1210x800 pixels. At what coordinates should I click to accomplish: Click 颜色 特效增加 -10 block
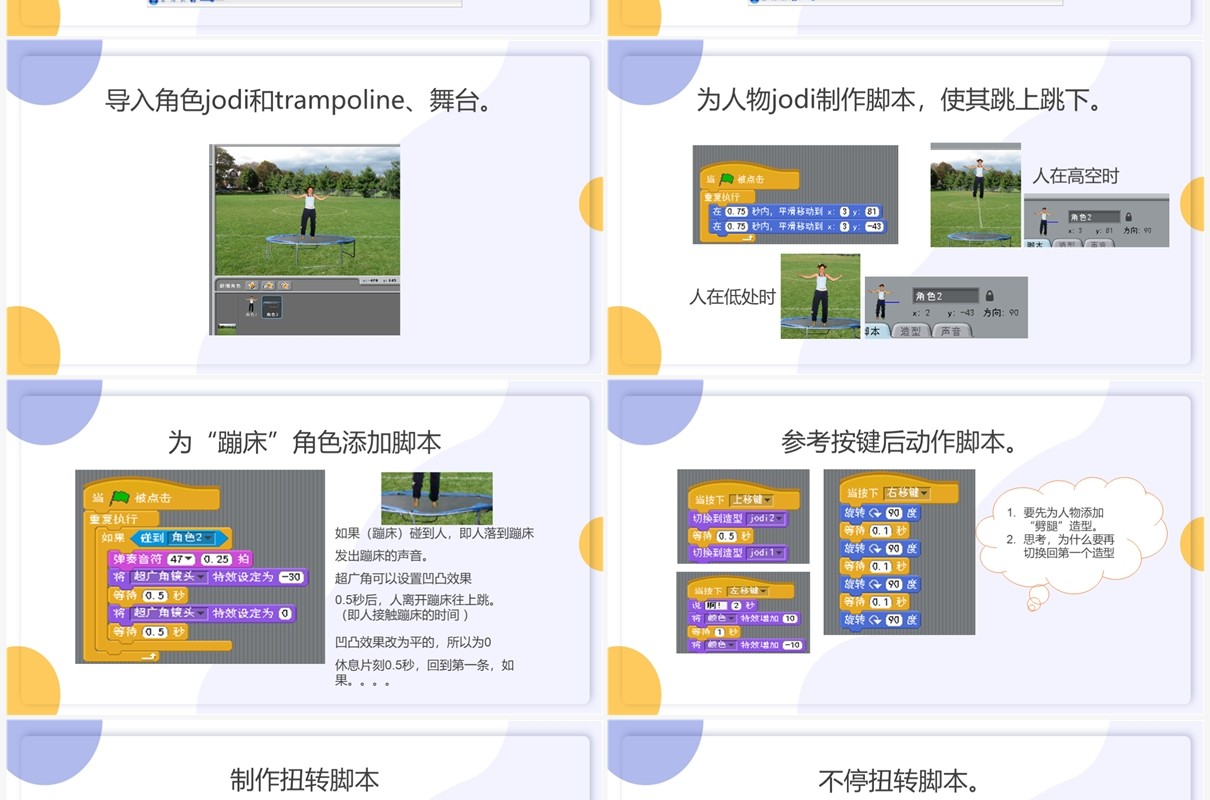click(747, 645)
